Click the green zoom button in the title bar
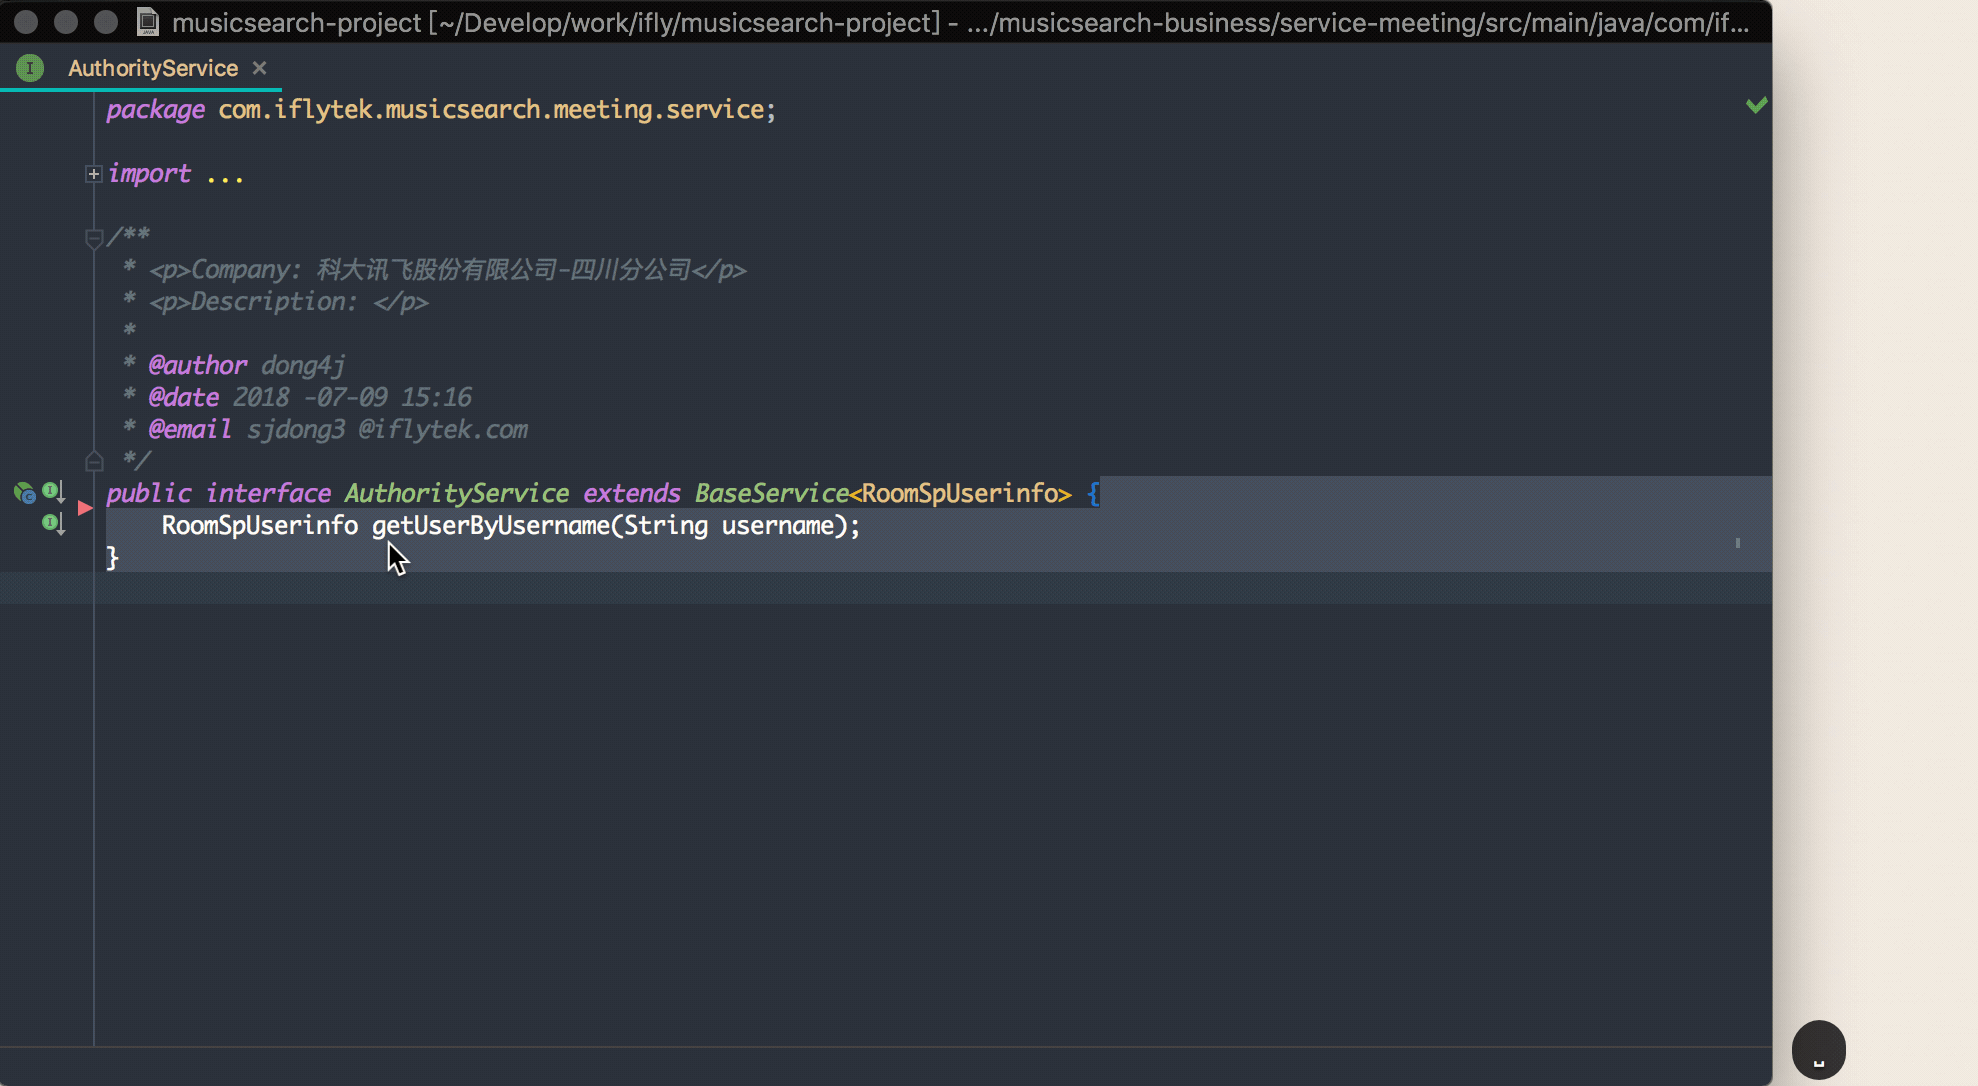The width and height of the screenshot is (1978, 1086). [106, 20]
